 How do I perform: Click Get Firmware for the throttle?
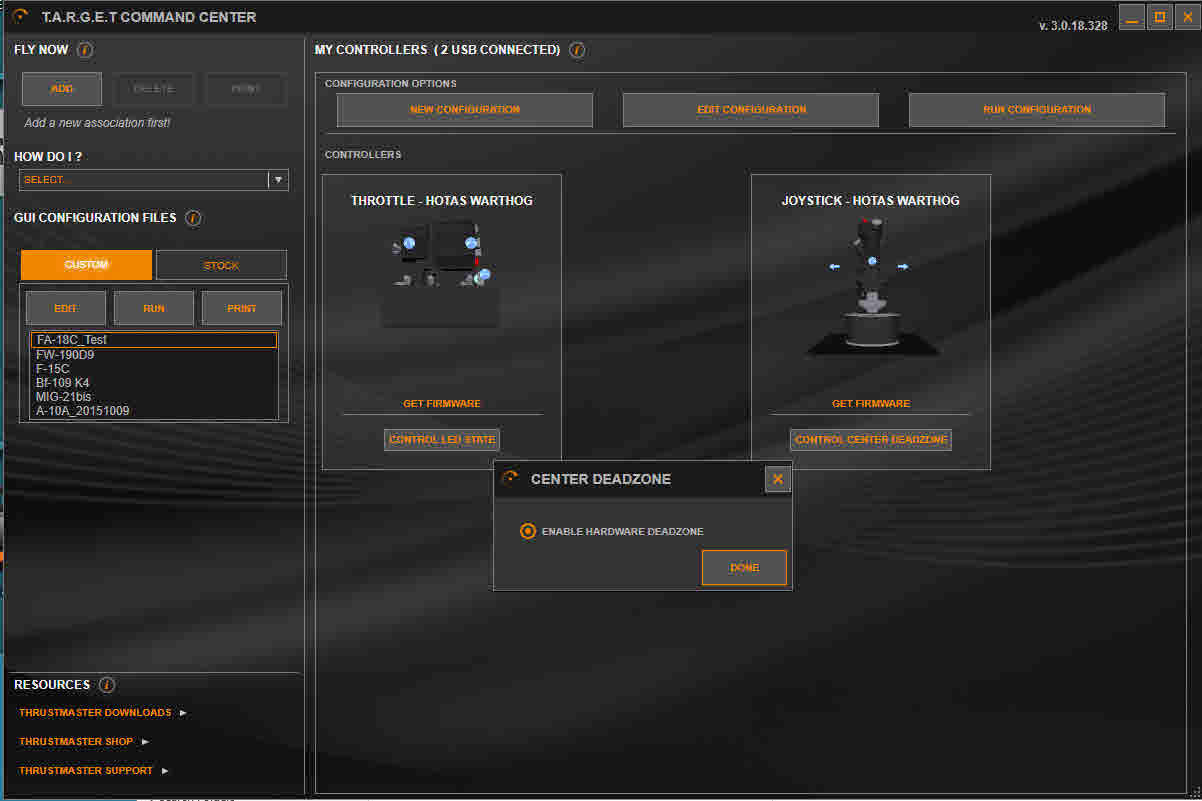[442, 404]
